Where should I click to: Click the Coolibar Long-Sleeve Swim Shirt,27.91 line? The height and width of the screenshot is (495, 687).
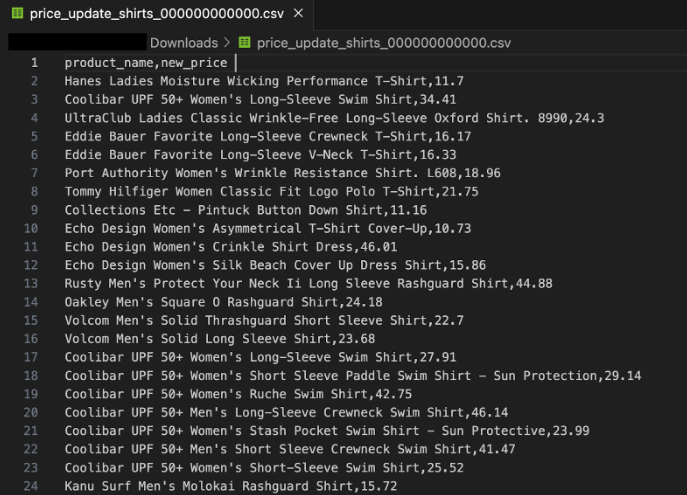click(260, 357)
